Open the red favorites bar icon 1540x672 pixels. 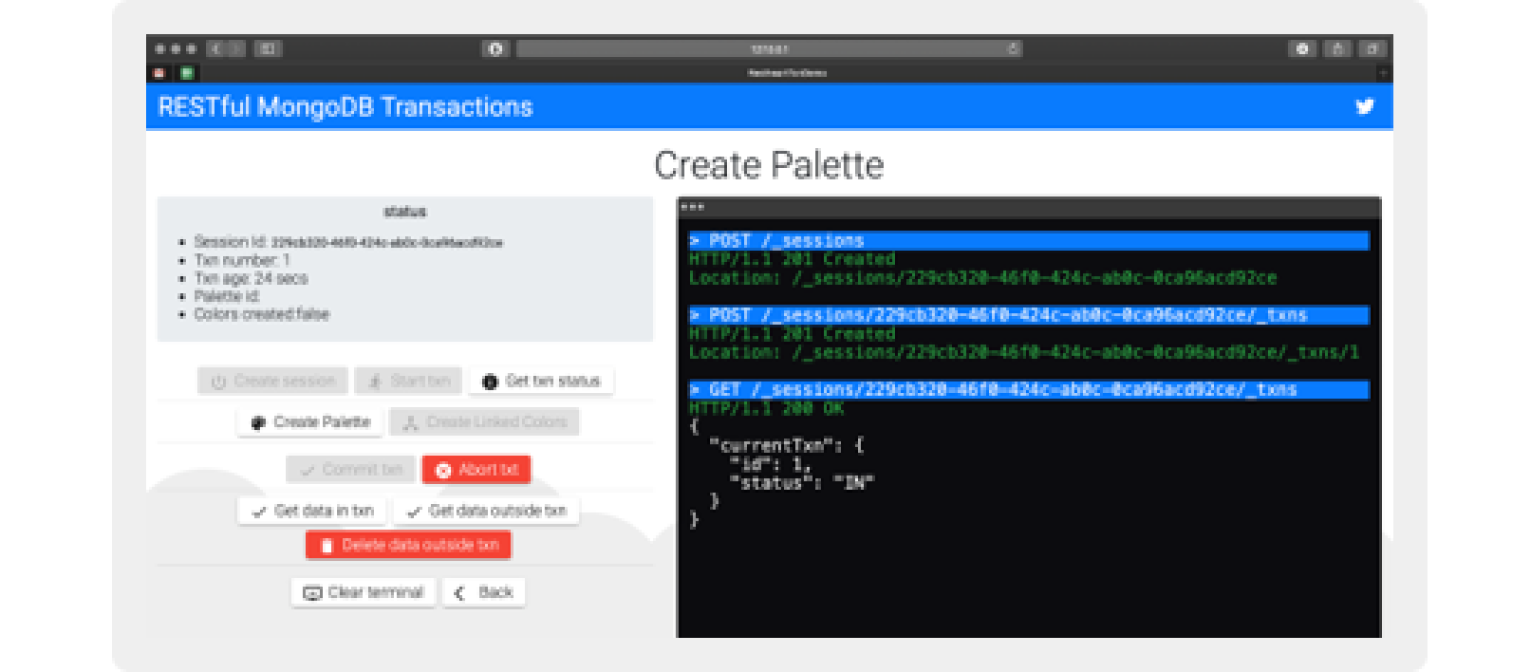click(159, 73)
